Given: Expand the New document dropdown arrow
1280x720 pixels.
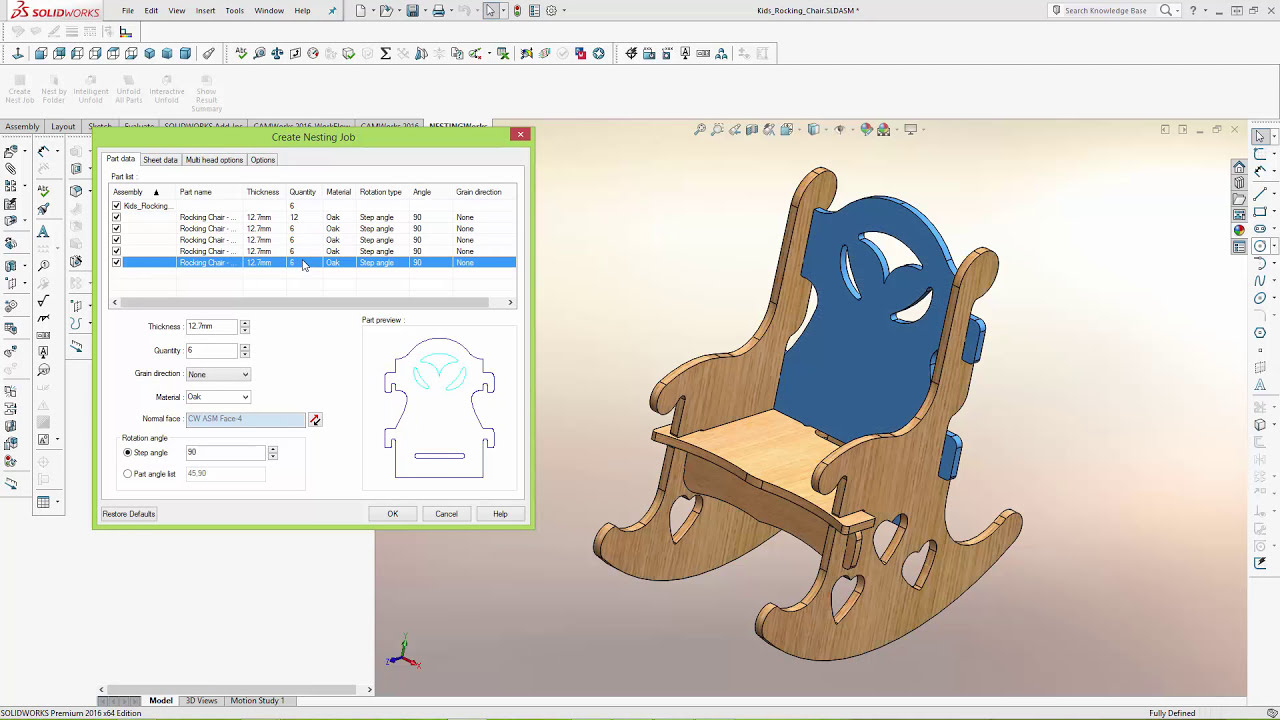Looking at the screenshot, I should pos(373,11).
